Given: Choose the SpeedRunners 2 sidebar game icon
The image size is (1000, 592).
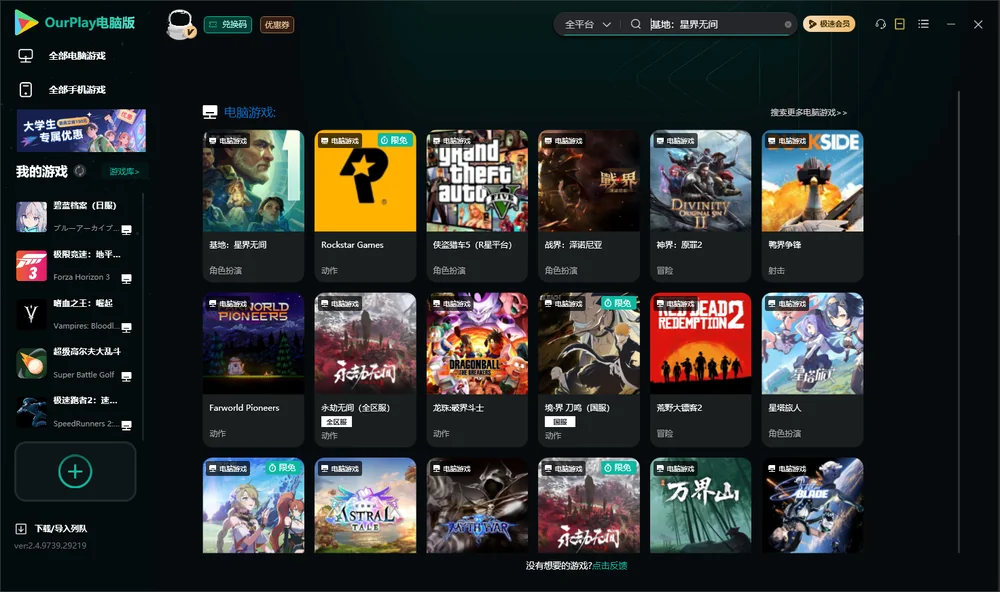Looking at the screenshot, I should click(31, 412).
